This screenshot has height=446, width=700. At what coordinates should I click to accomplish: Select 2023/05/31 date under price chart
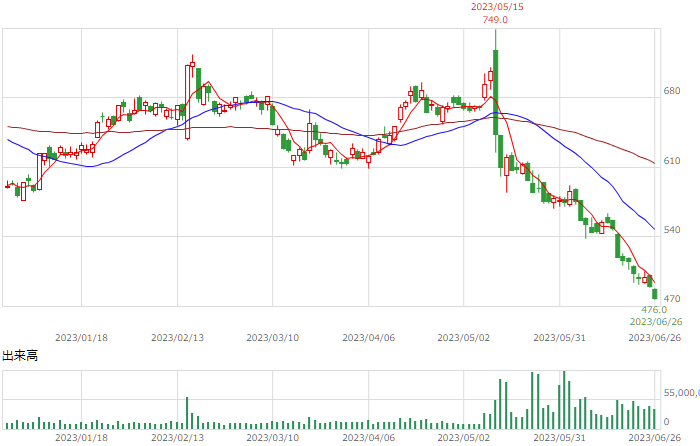pos(559,338)
